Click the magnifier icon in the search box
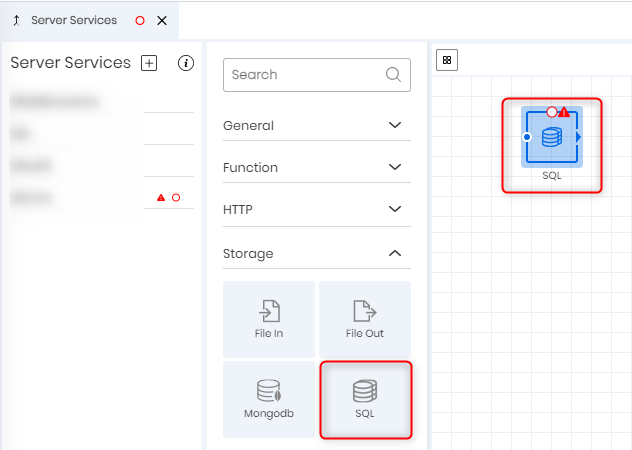The height and width of the screenshot is (450, 632). (x=393, y=75)
